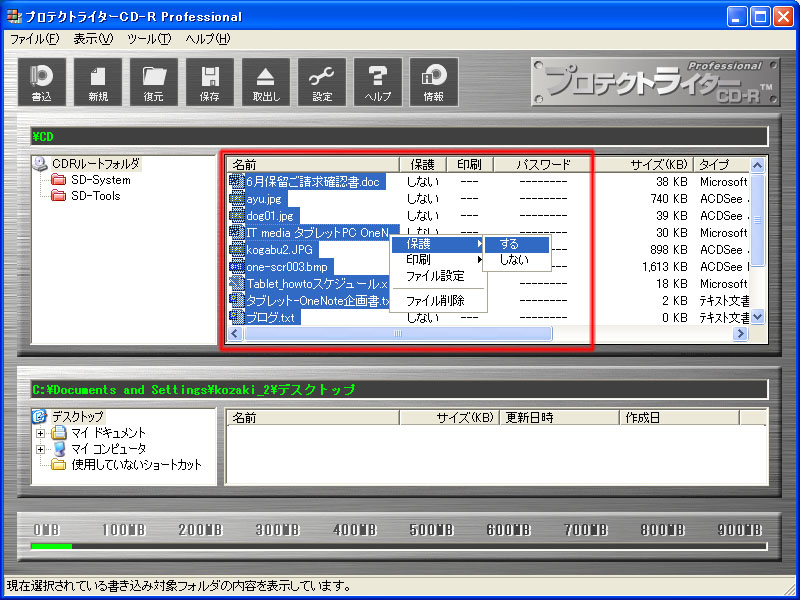800x600 pixels.
Task: Sort CD list by サイズ(KB) column
Action: pyautogui.click(x=643, y=164)
